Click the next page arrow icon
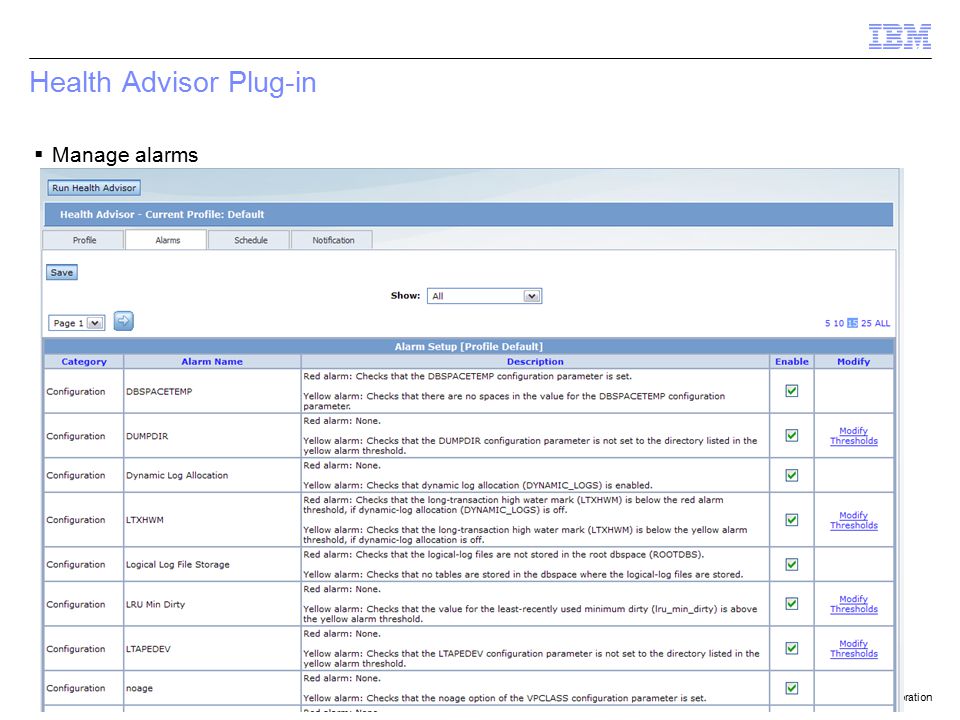The image size is (960, 720). pyautogui.click(x=124, y=321)
